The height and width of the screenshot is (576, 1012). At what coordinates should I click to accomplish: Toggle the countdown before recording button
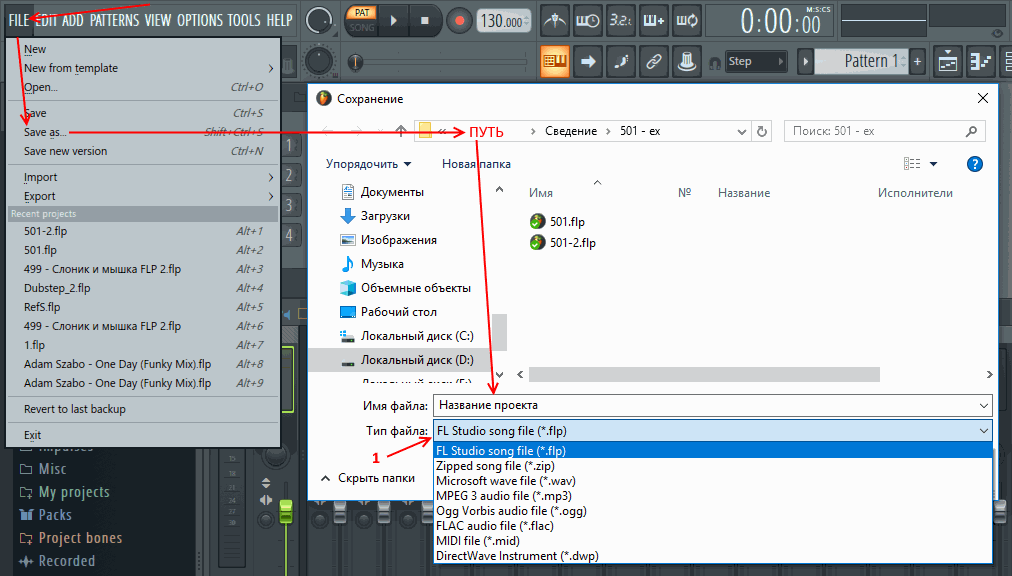pos(622,20)
